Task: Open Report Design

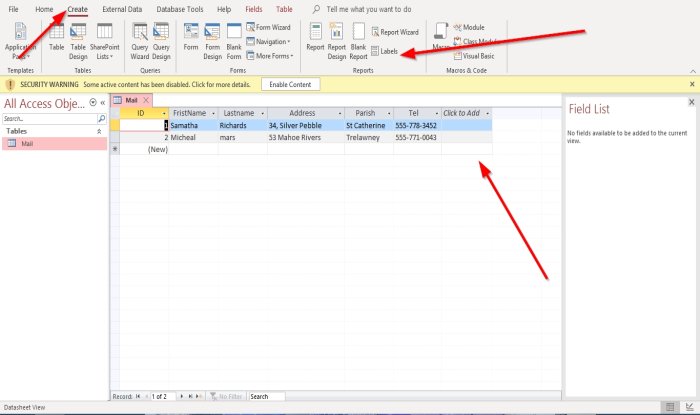Action: point(337,42)
